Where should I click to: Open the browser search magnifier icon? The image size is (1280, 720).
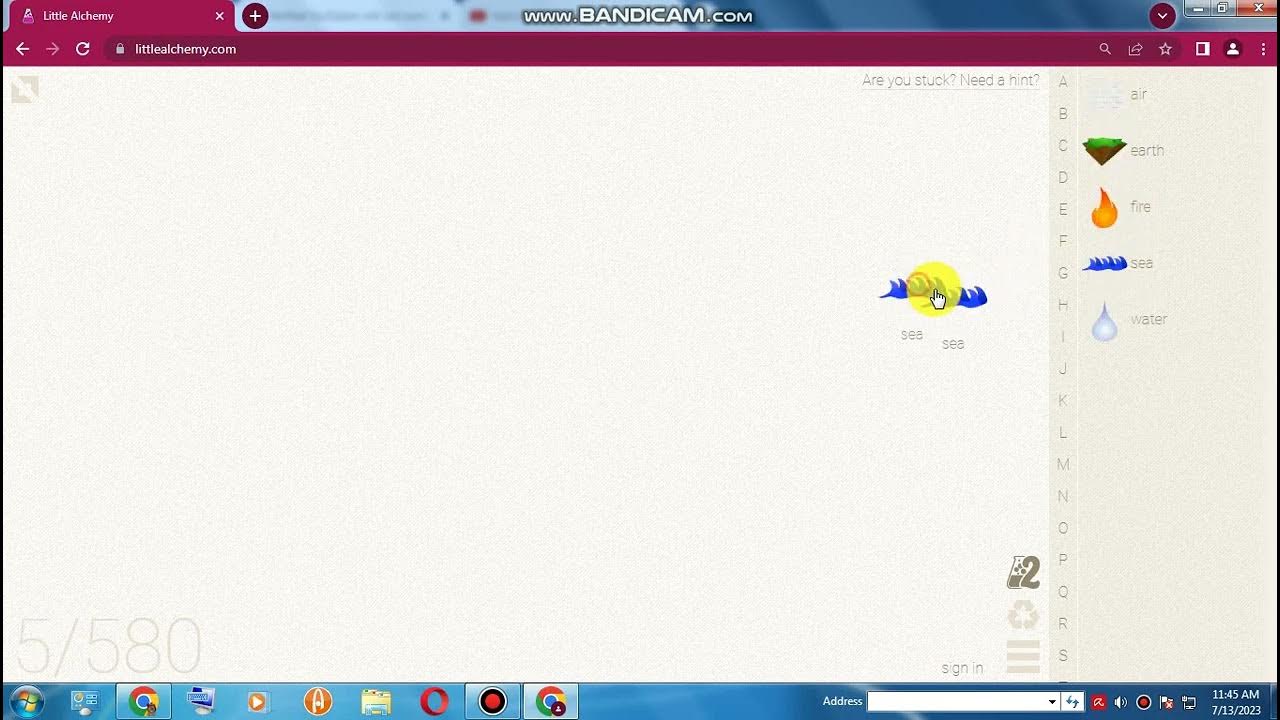[1105, 49]
